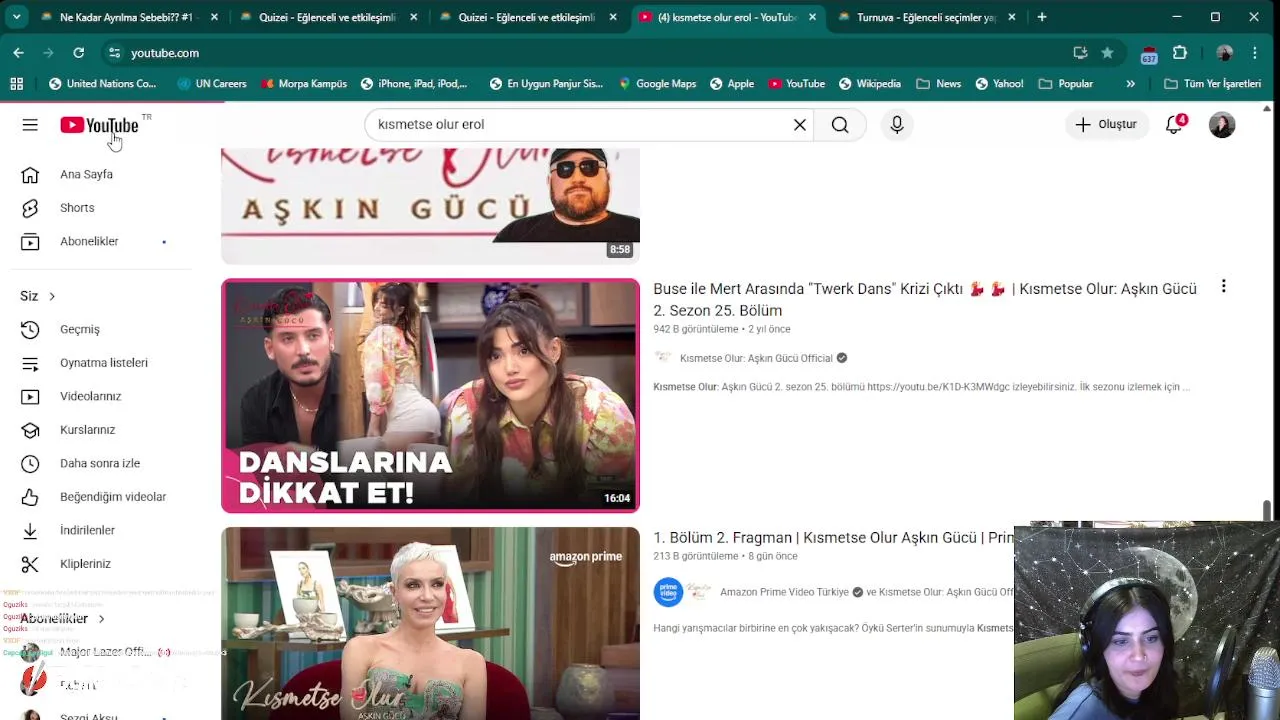The width and height of the screenshot is (1280, 720).
Task: Click the Oluştur create button
Action: click(1106, 125)
